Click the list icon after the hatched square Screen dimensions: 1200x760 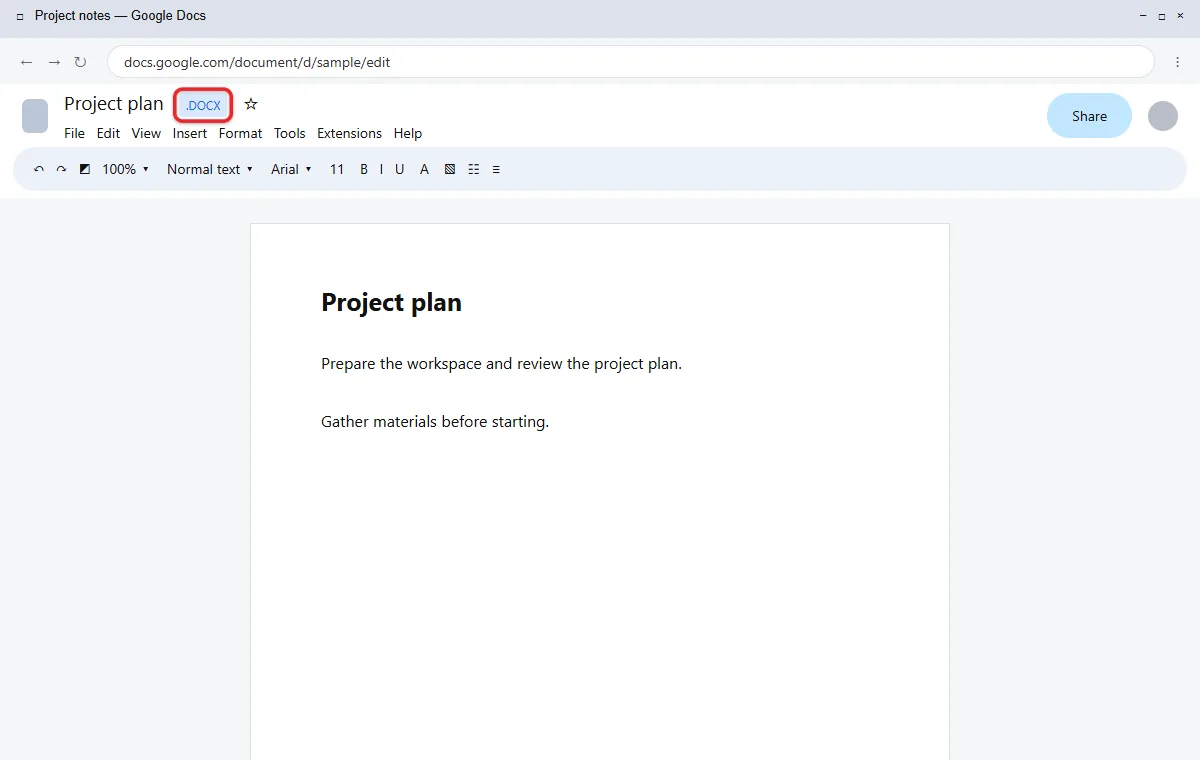coord(474,169)
